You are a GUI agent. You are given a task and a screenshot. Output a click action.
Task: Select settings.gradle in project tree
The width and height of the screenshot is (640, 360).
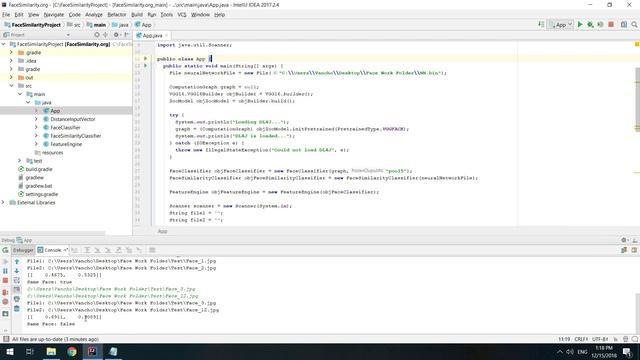click(x=41, y=194)
